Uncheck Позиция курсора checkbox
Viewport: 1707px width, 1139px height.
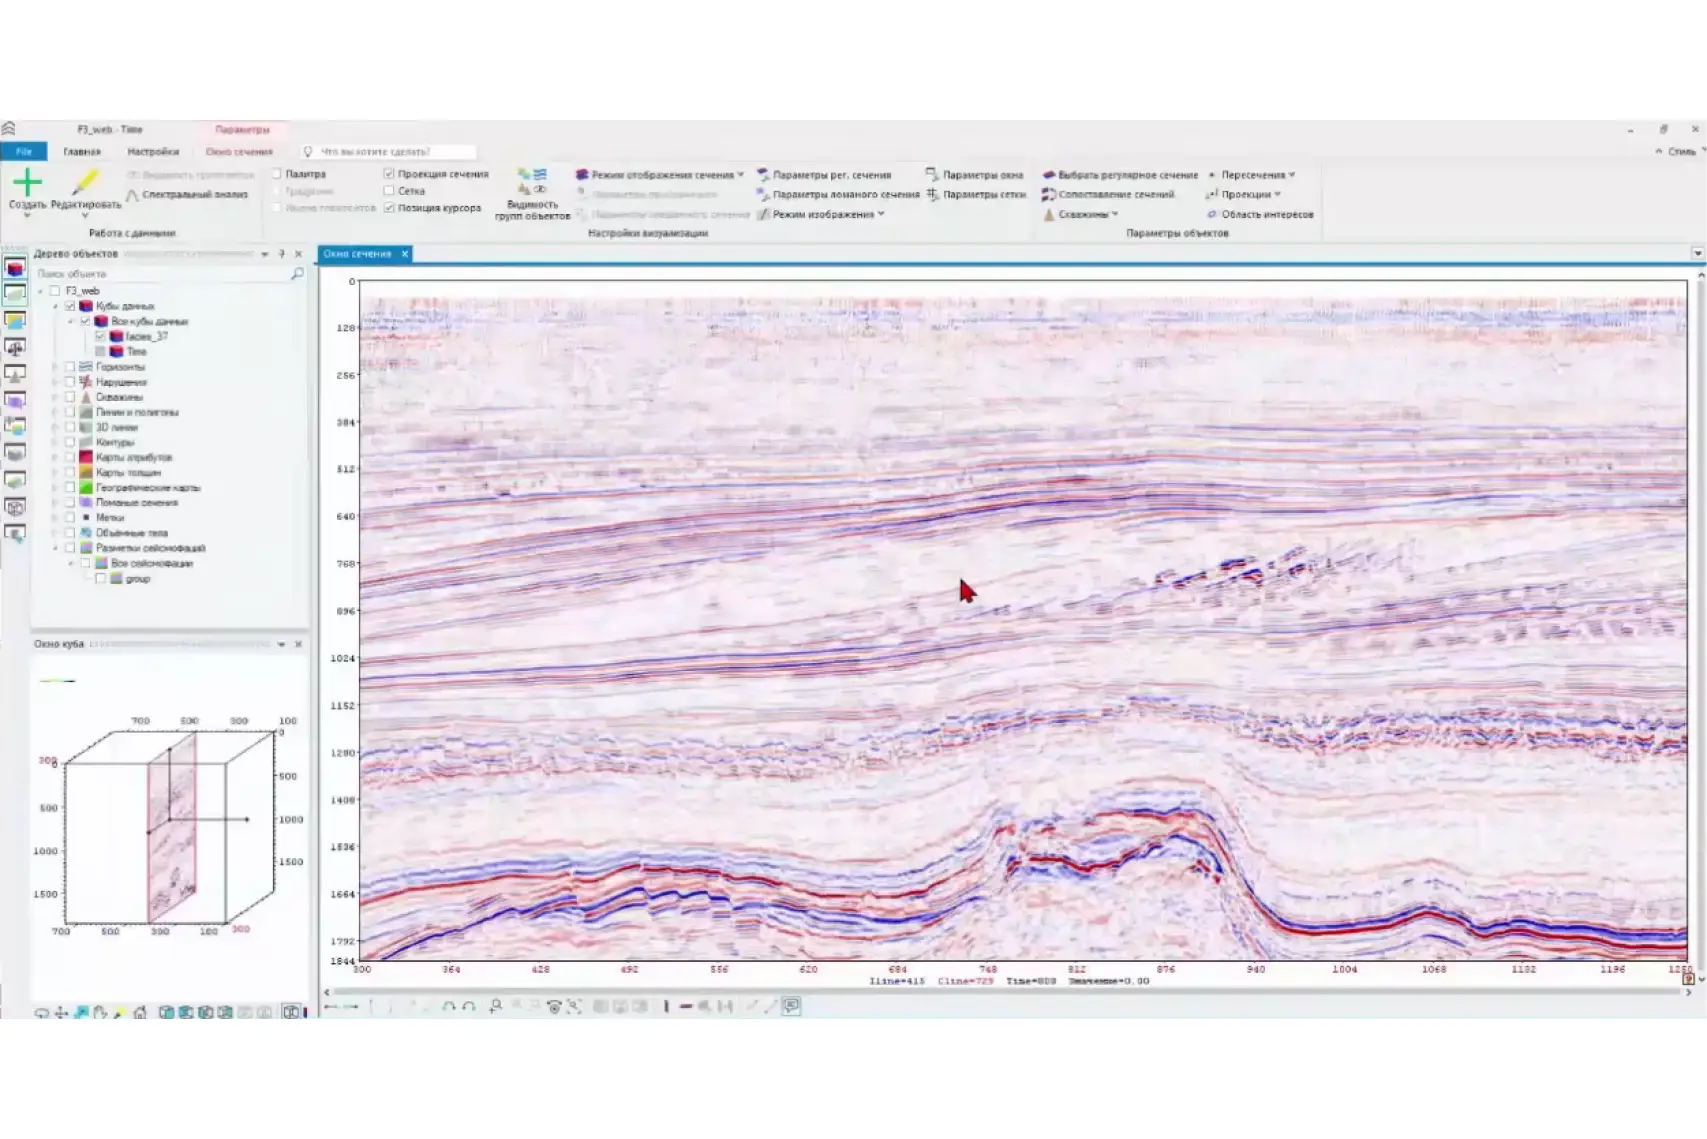coord(389,208)
